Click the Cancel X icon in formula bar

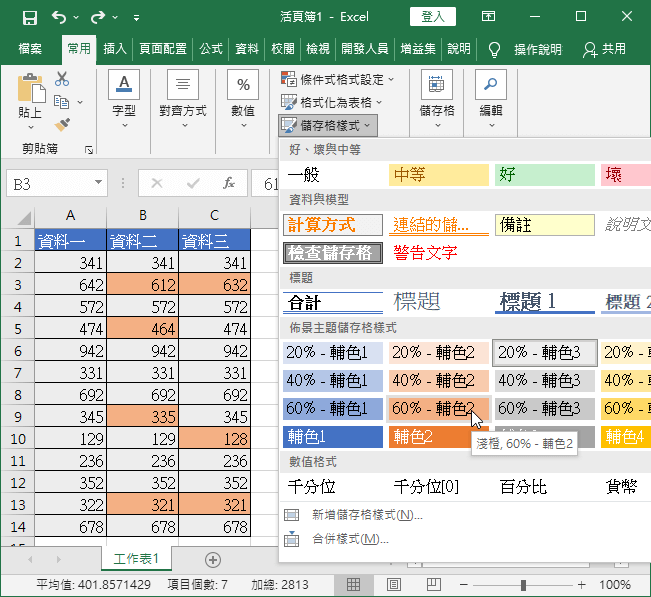(x=157, y=183)
